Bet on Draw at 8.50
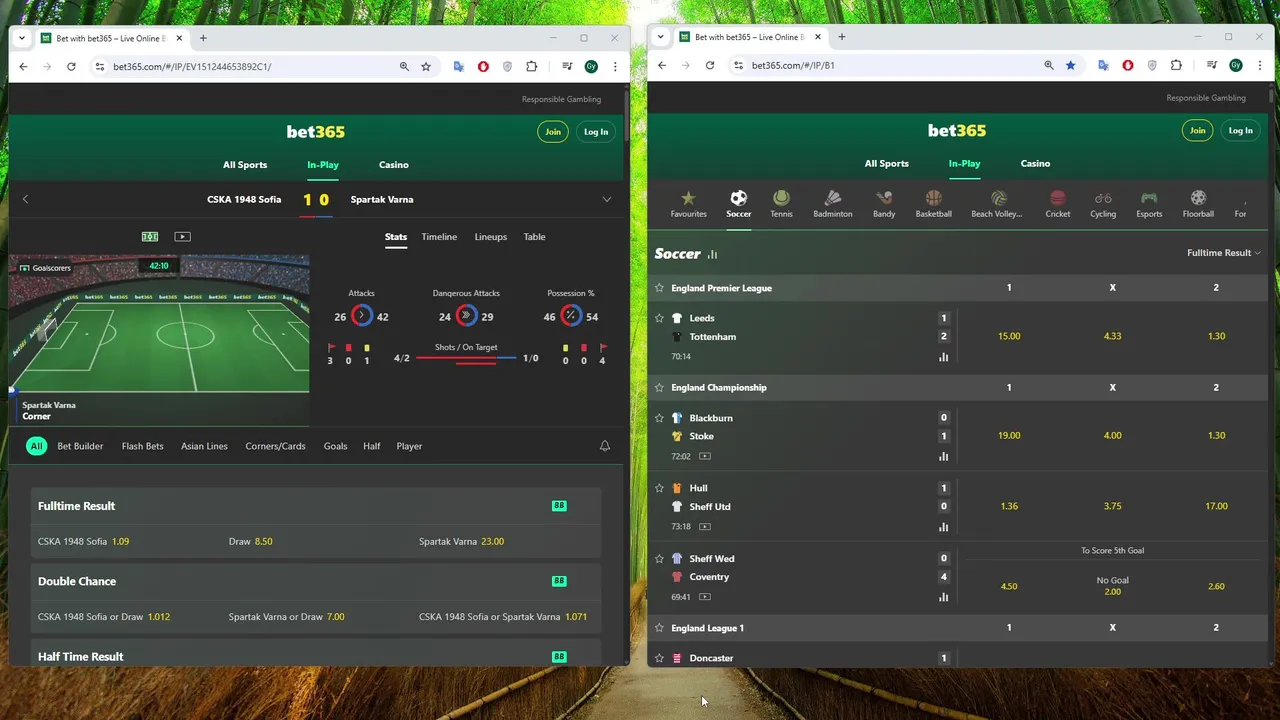 coord(250,541)
